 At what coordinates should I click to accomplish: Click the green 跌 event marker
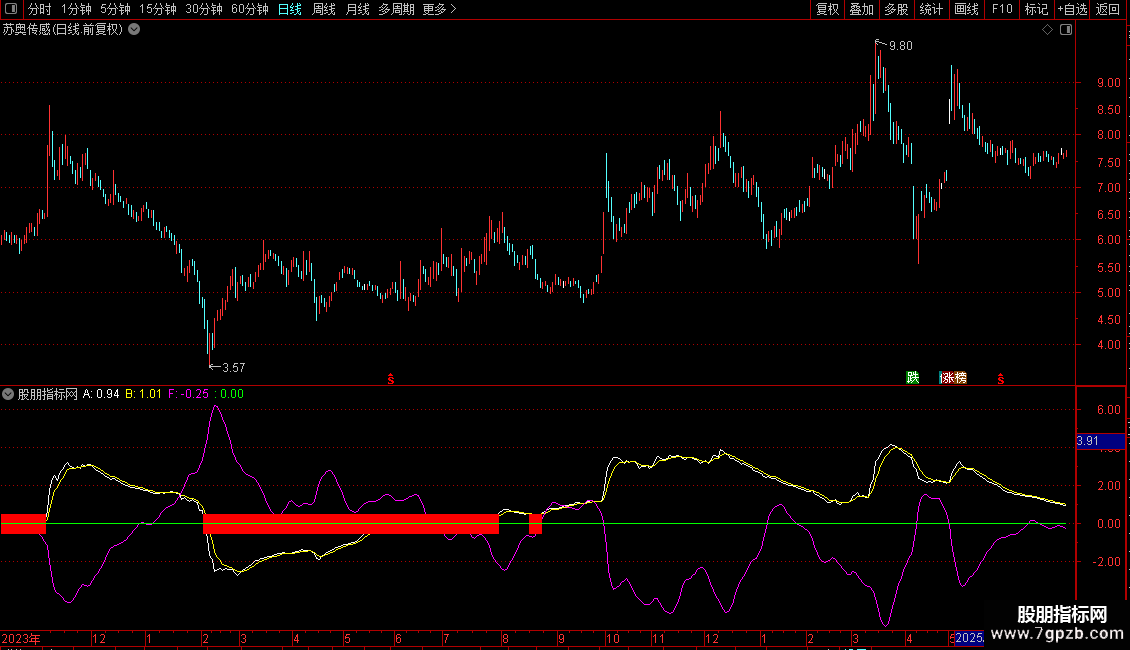click(912, 378)
